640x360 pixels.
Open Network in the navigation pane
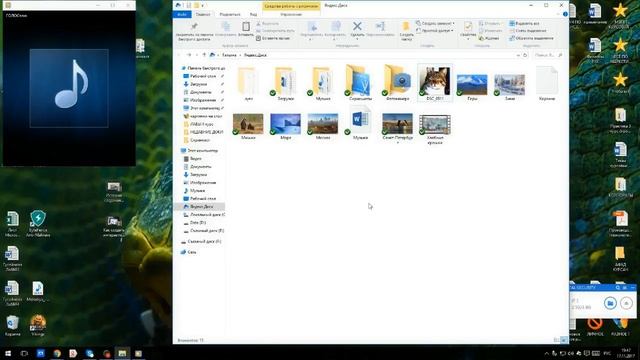(189, 252)
